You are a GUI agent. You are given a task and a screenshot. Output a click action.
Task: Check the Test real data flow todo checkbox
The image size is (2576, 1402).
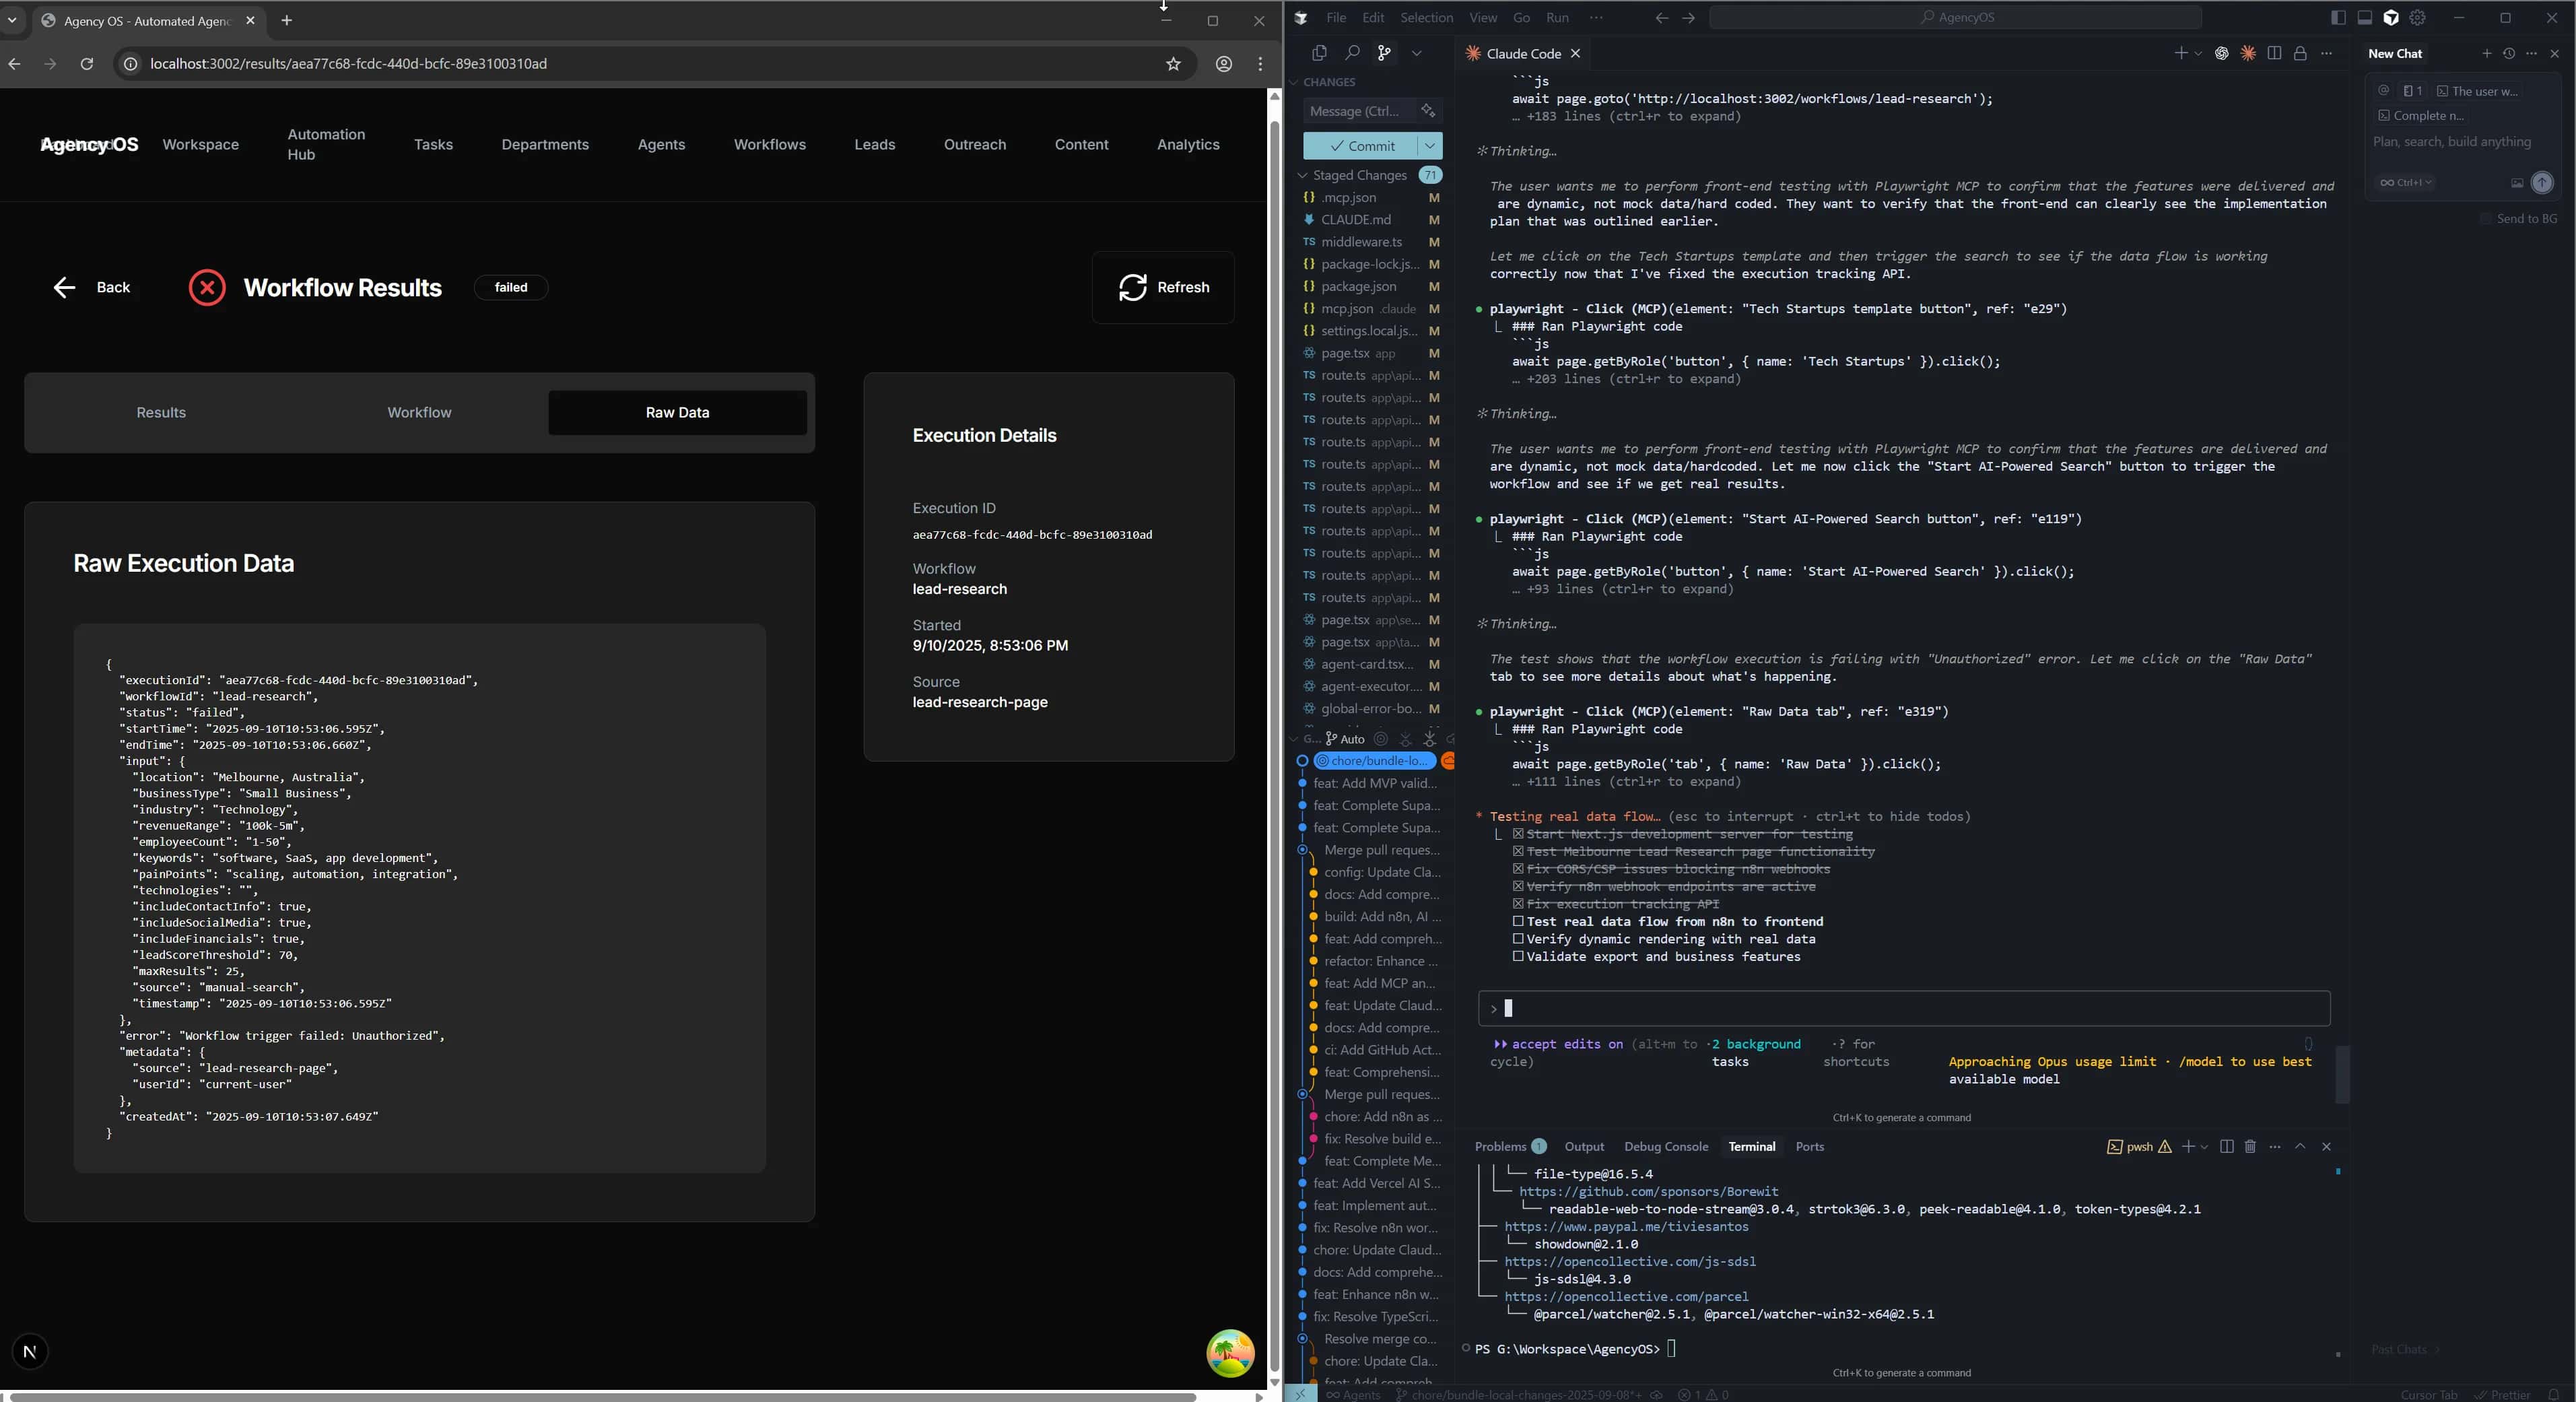(1517, 922)
